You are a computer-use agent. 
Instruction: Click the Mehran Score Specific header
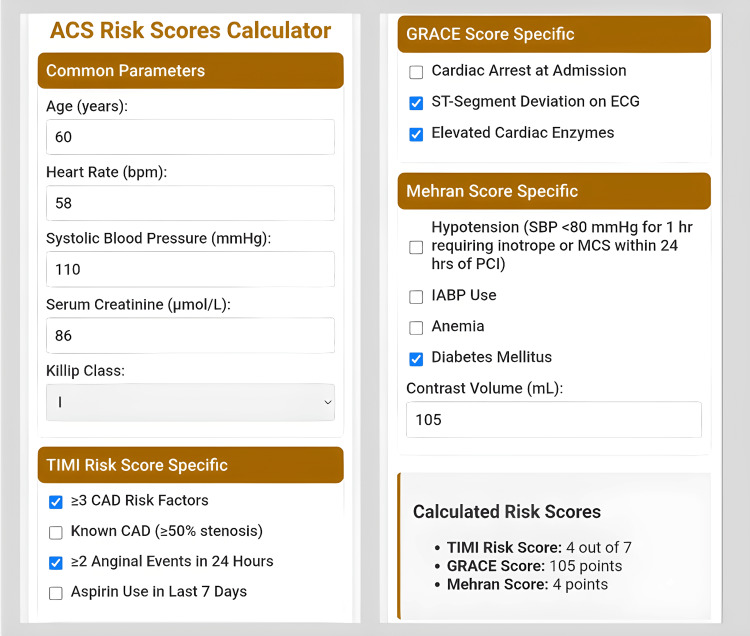coord(554,191)
